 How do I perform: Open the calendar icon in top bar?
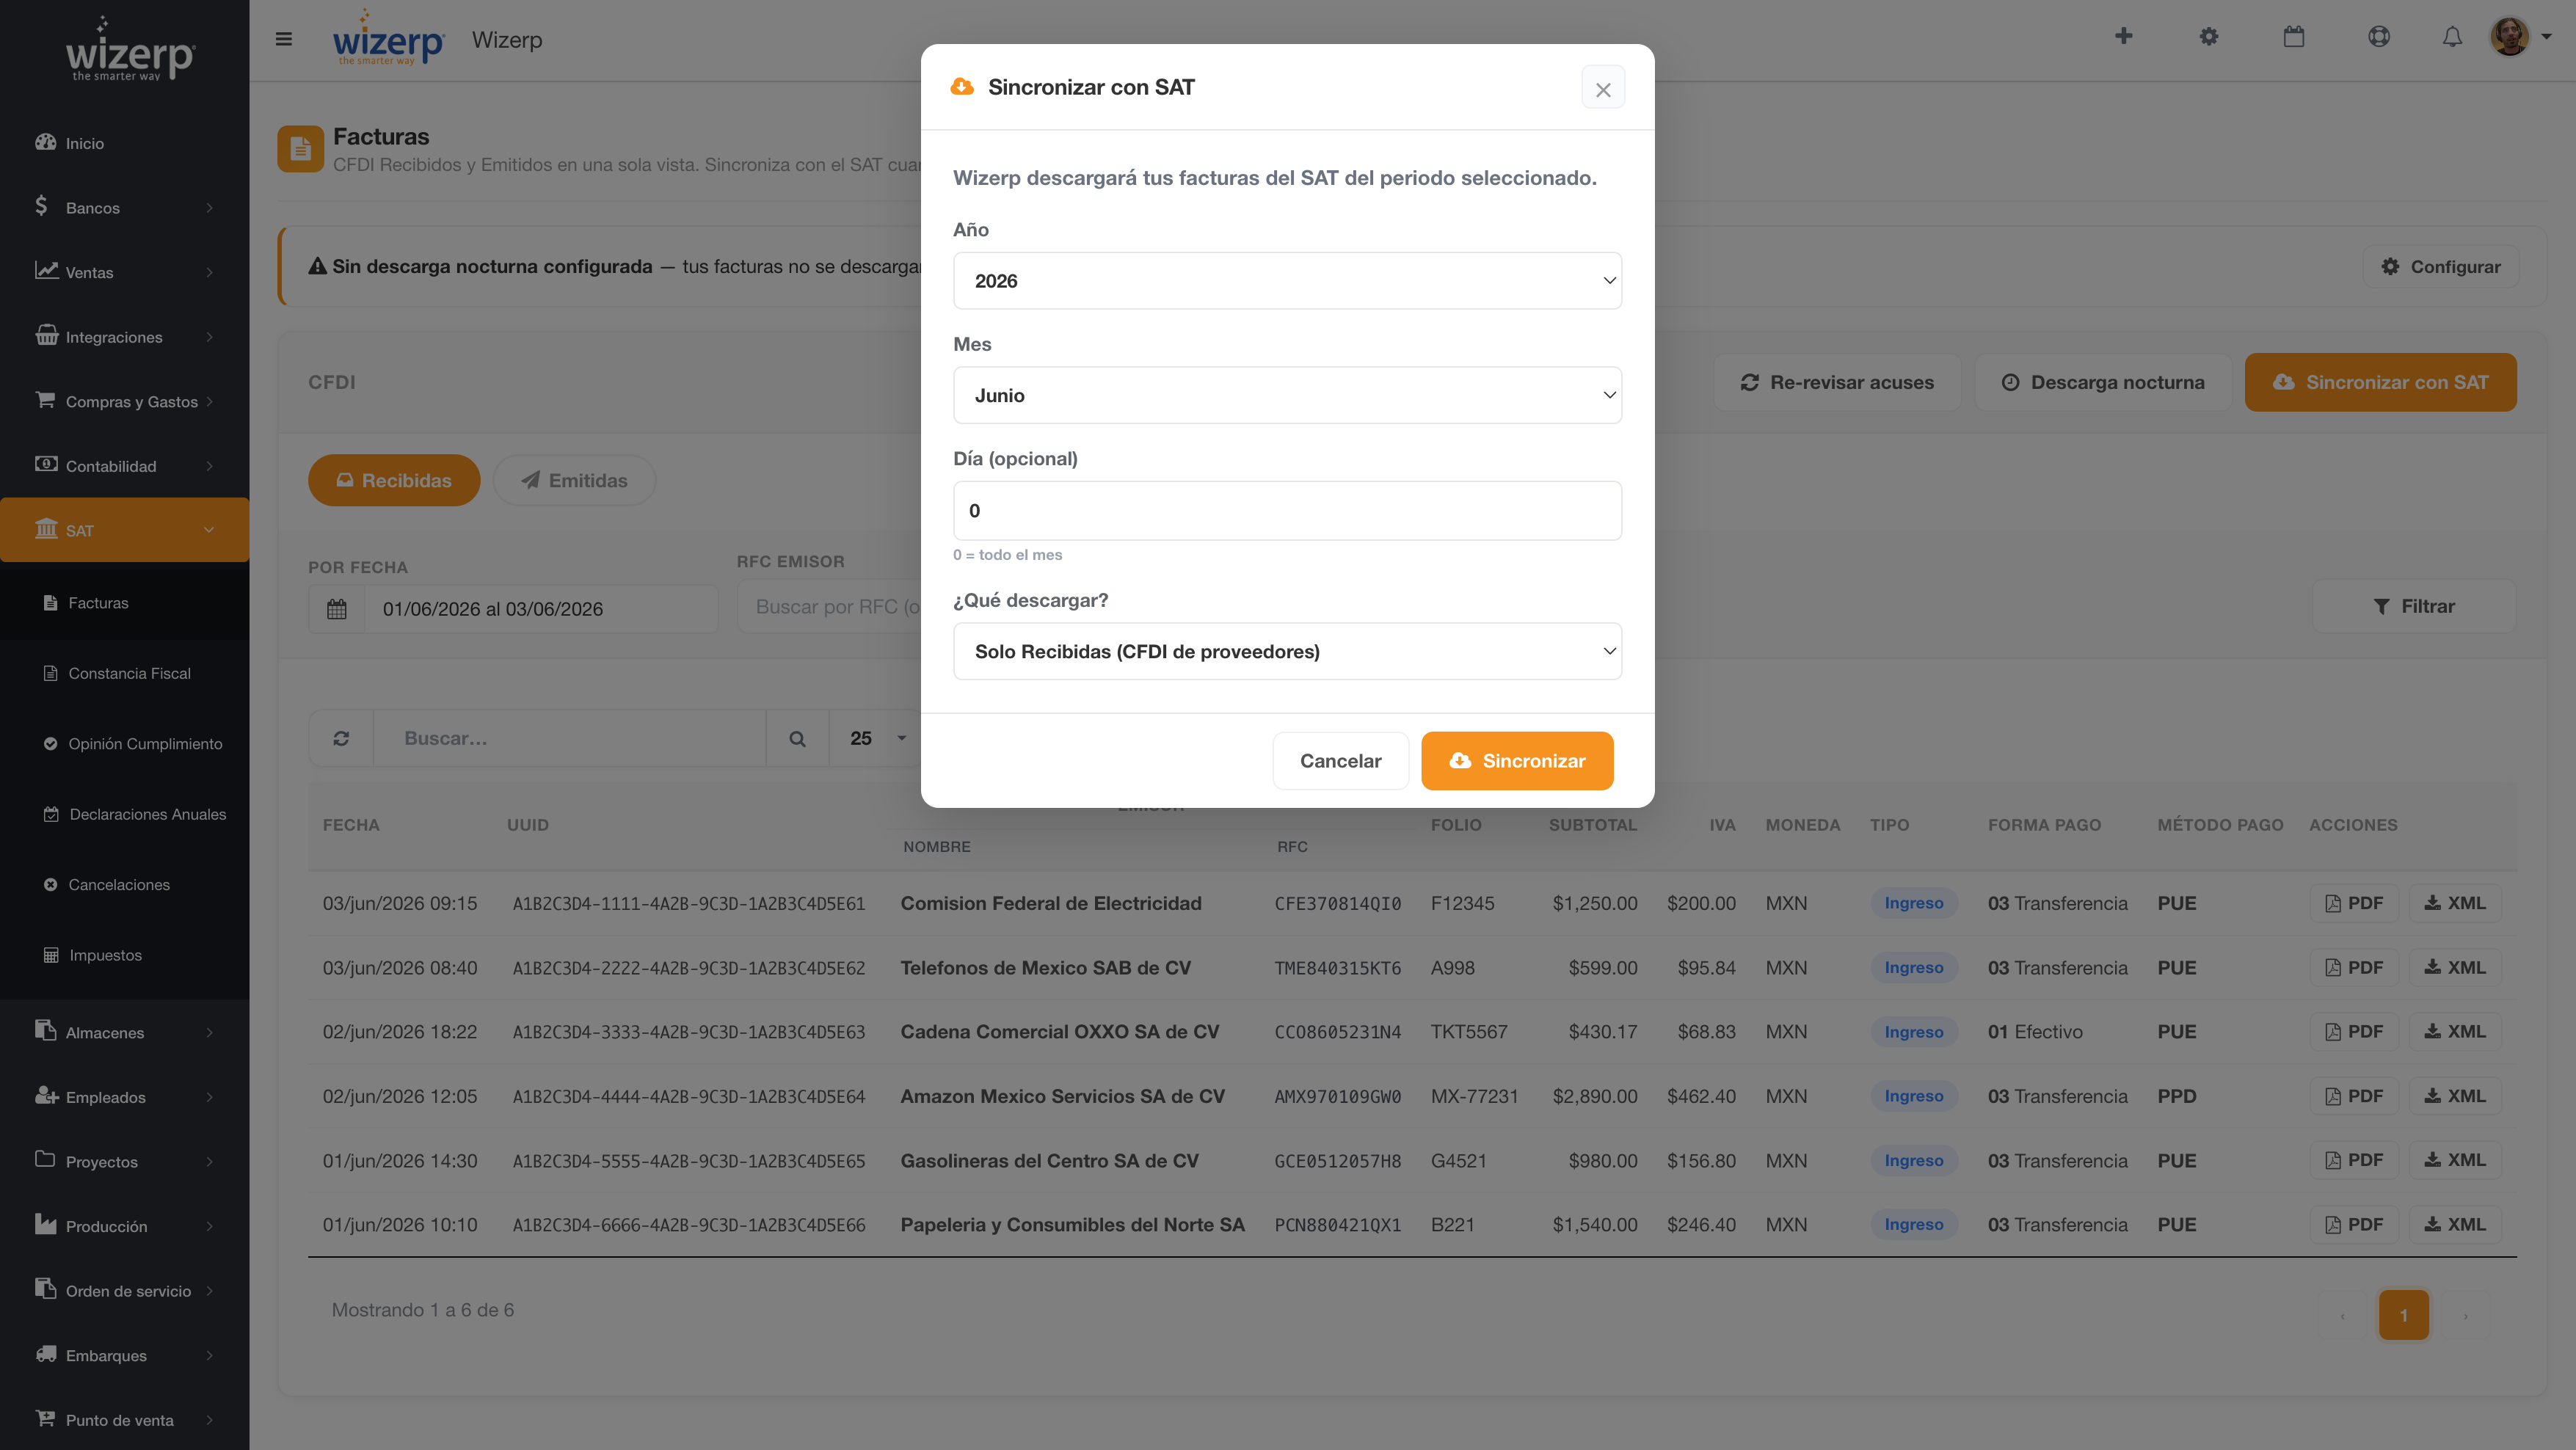[x=2294, y=37]
